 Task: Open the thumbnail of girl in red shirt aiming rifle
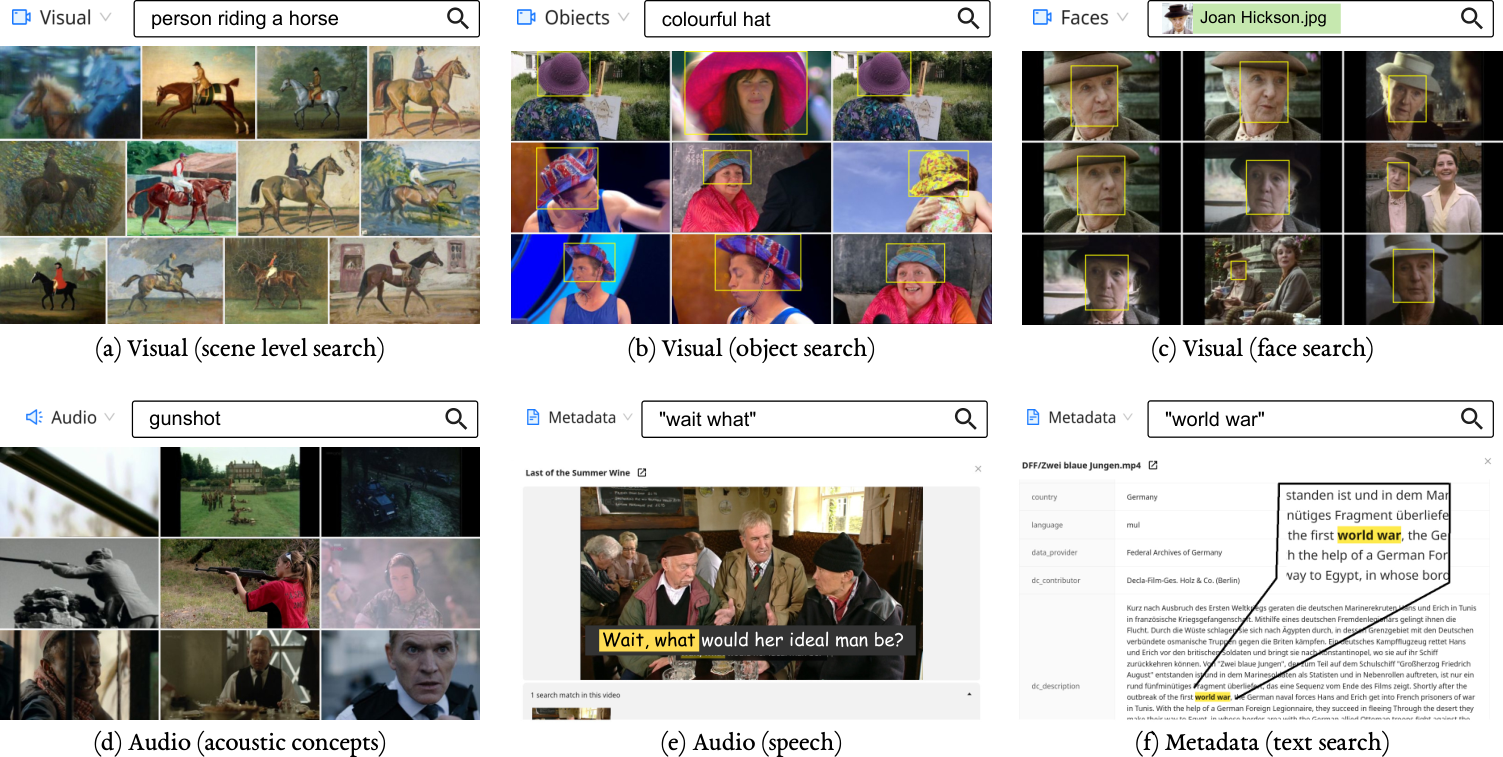239,583
